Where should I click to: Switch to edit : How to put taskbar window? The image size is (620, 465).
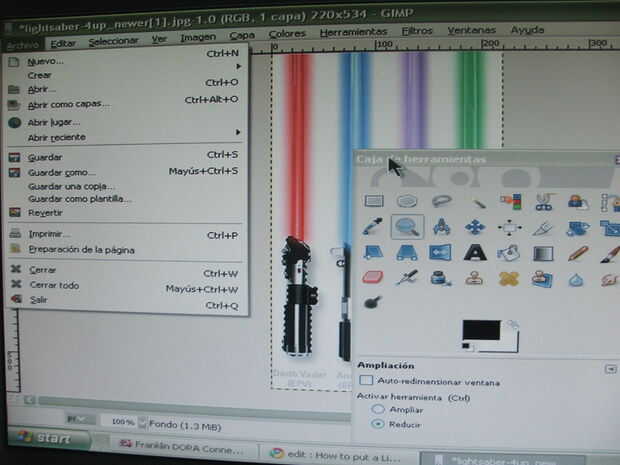coord(336,456)
